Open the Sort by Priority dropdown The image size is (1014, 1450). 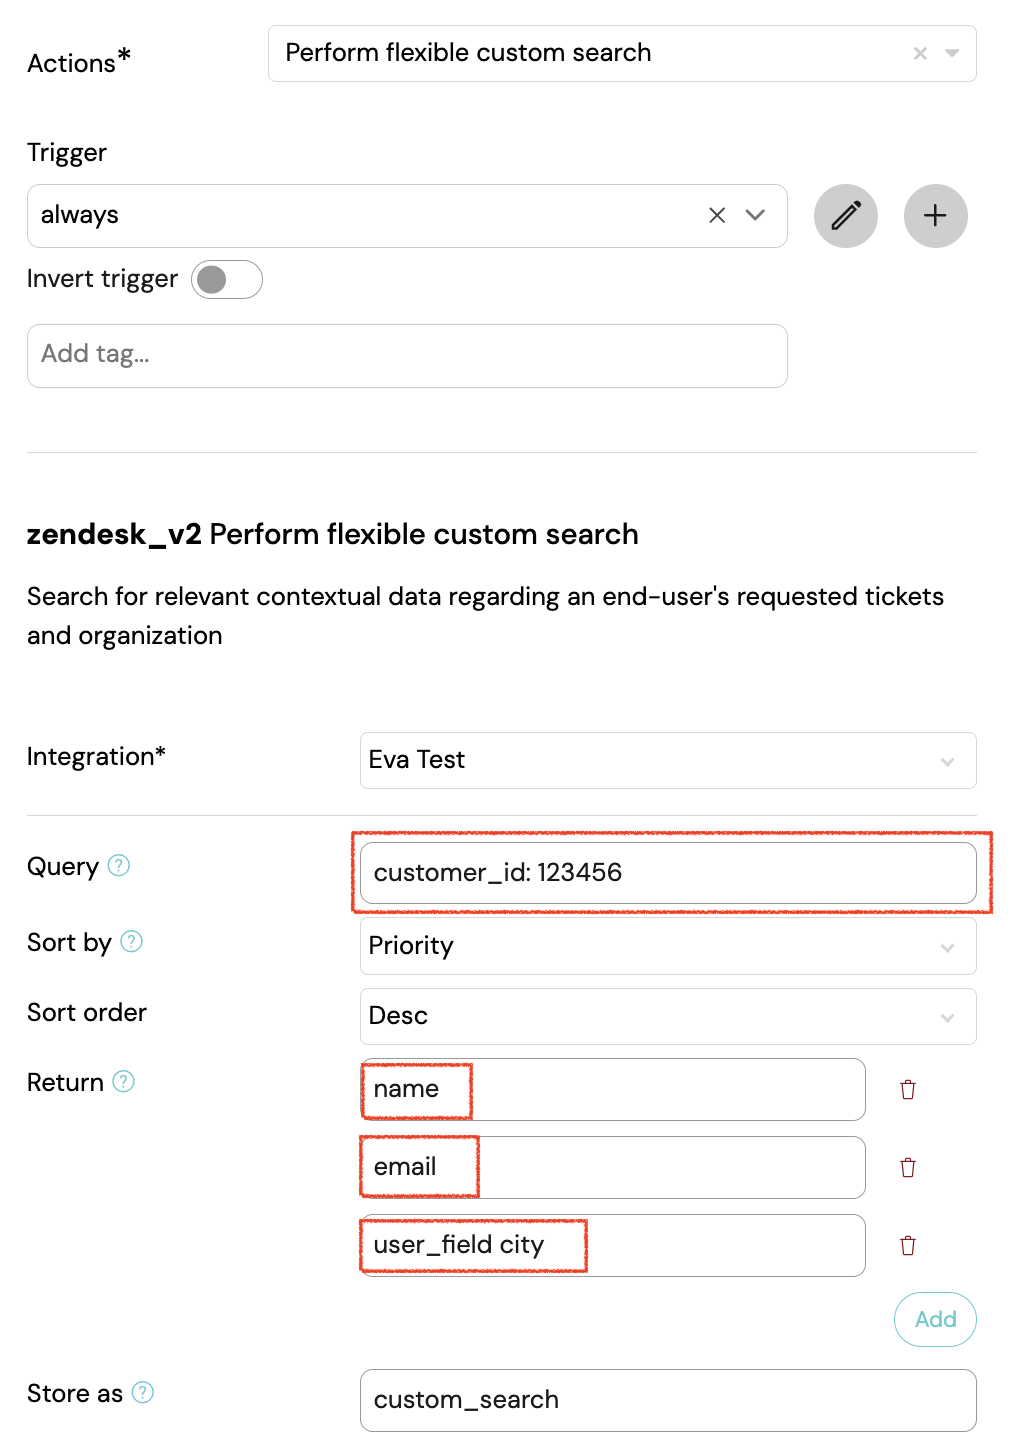pos(668,947)
